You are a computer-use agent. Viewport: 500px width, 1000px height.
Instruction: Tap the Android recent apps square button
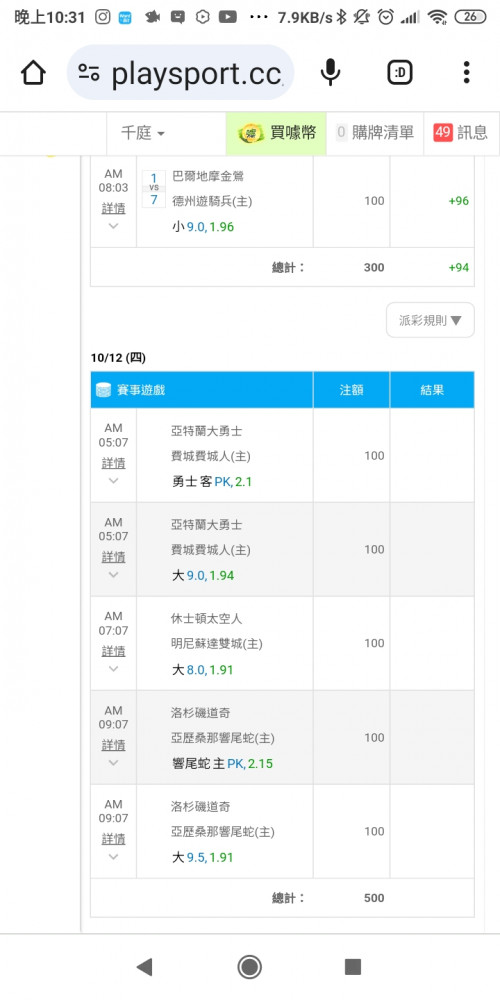(353, 967)
